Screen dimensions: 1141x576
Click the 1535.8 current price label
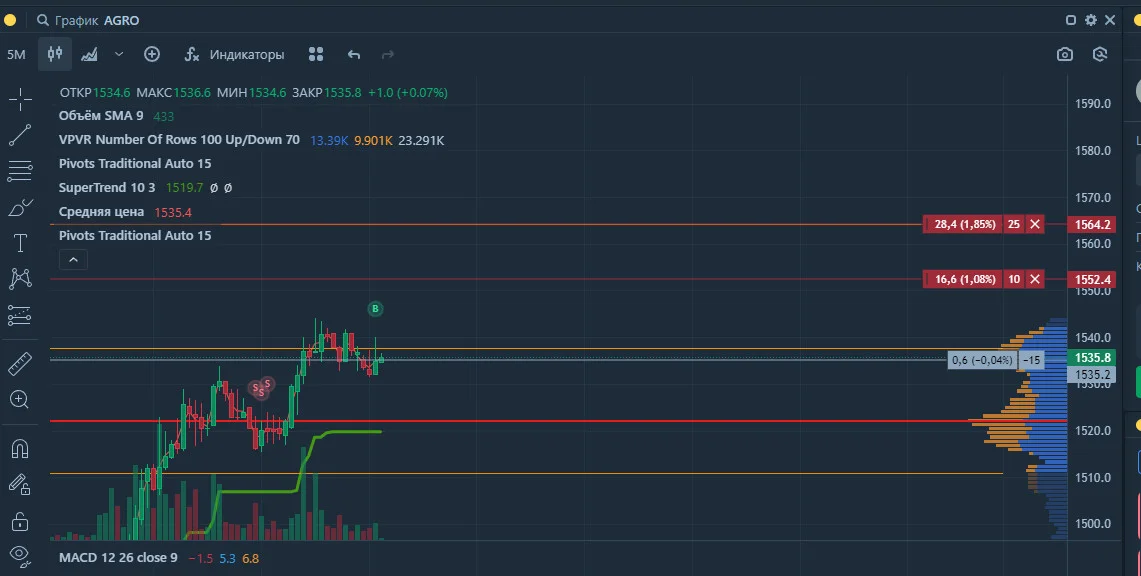pos(1092,358)
